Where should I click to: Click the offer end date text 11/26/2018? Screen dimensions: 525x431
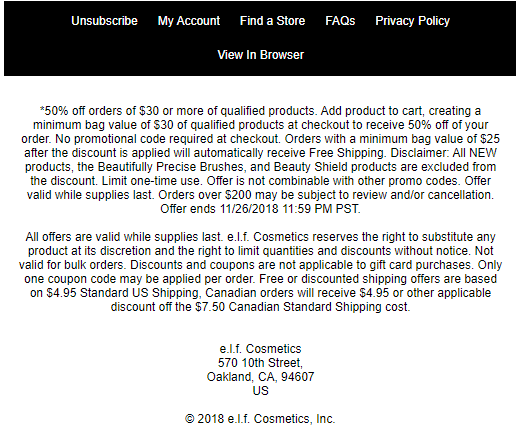click(x=249, y=209)
